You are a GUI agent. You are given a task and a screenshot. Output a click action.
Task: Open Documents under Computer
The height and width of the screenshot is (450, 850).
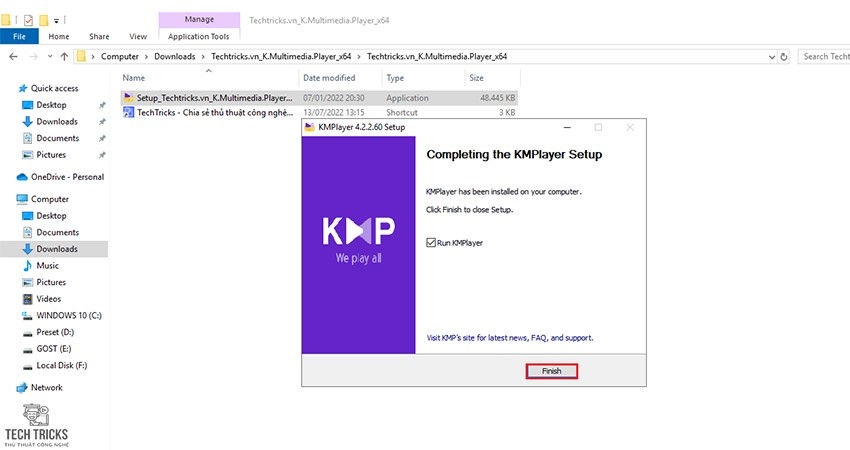click(57, 233)
